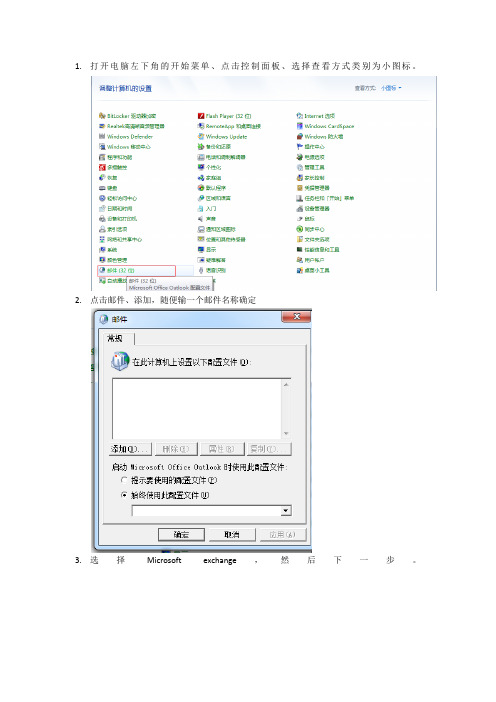Click the 属性 (Properties) button in Mail dialog
This screenshot has width=496, height=702.
[x=222, y=449]
